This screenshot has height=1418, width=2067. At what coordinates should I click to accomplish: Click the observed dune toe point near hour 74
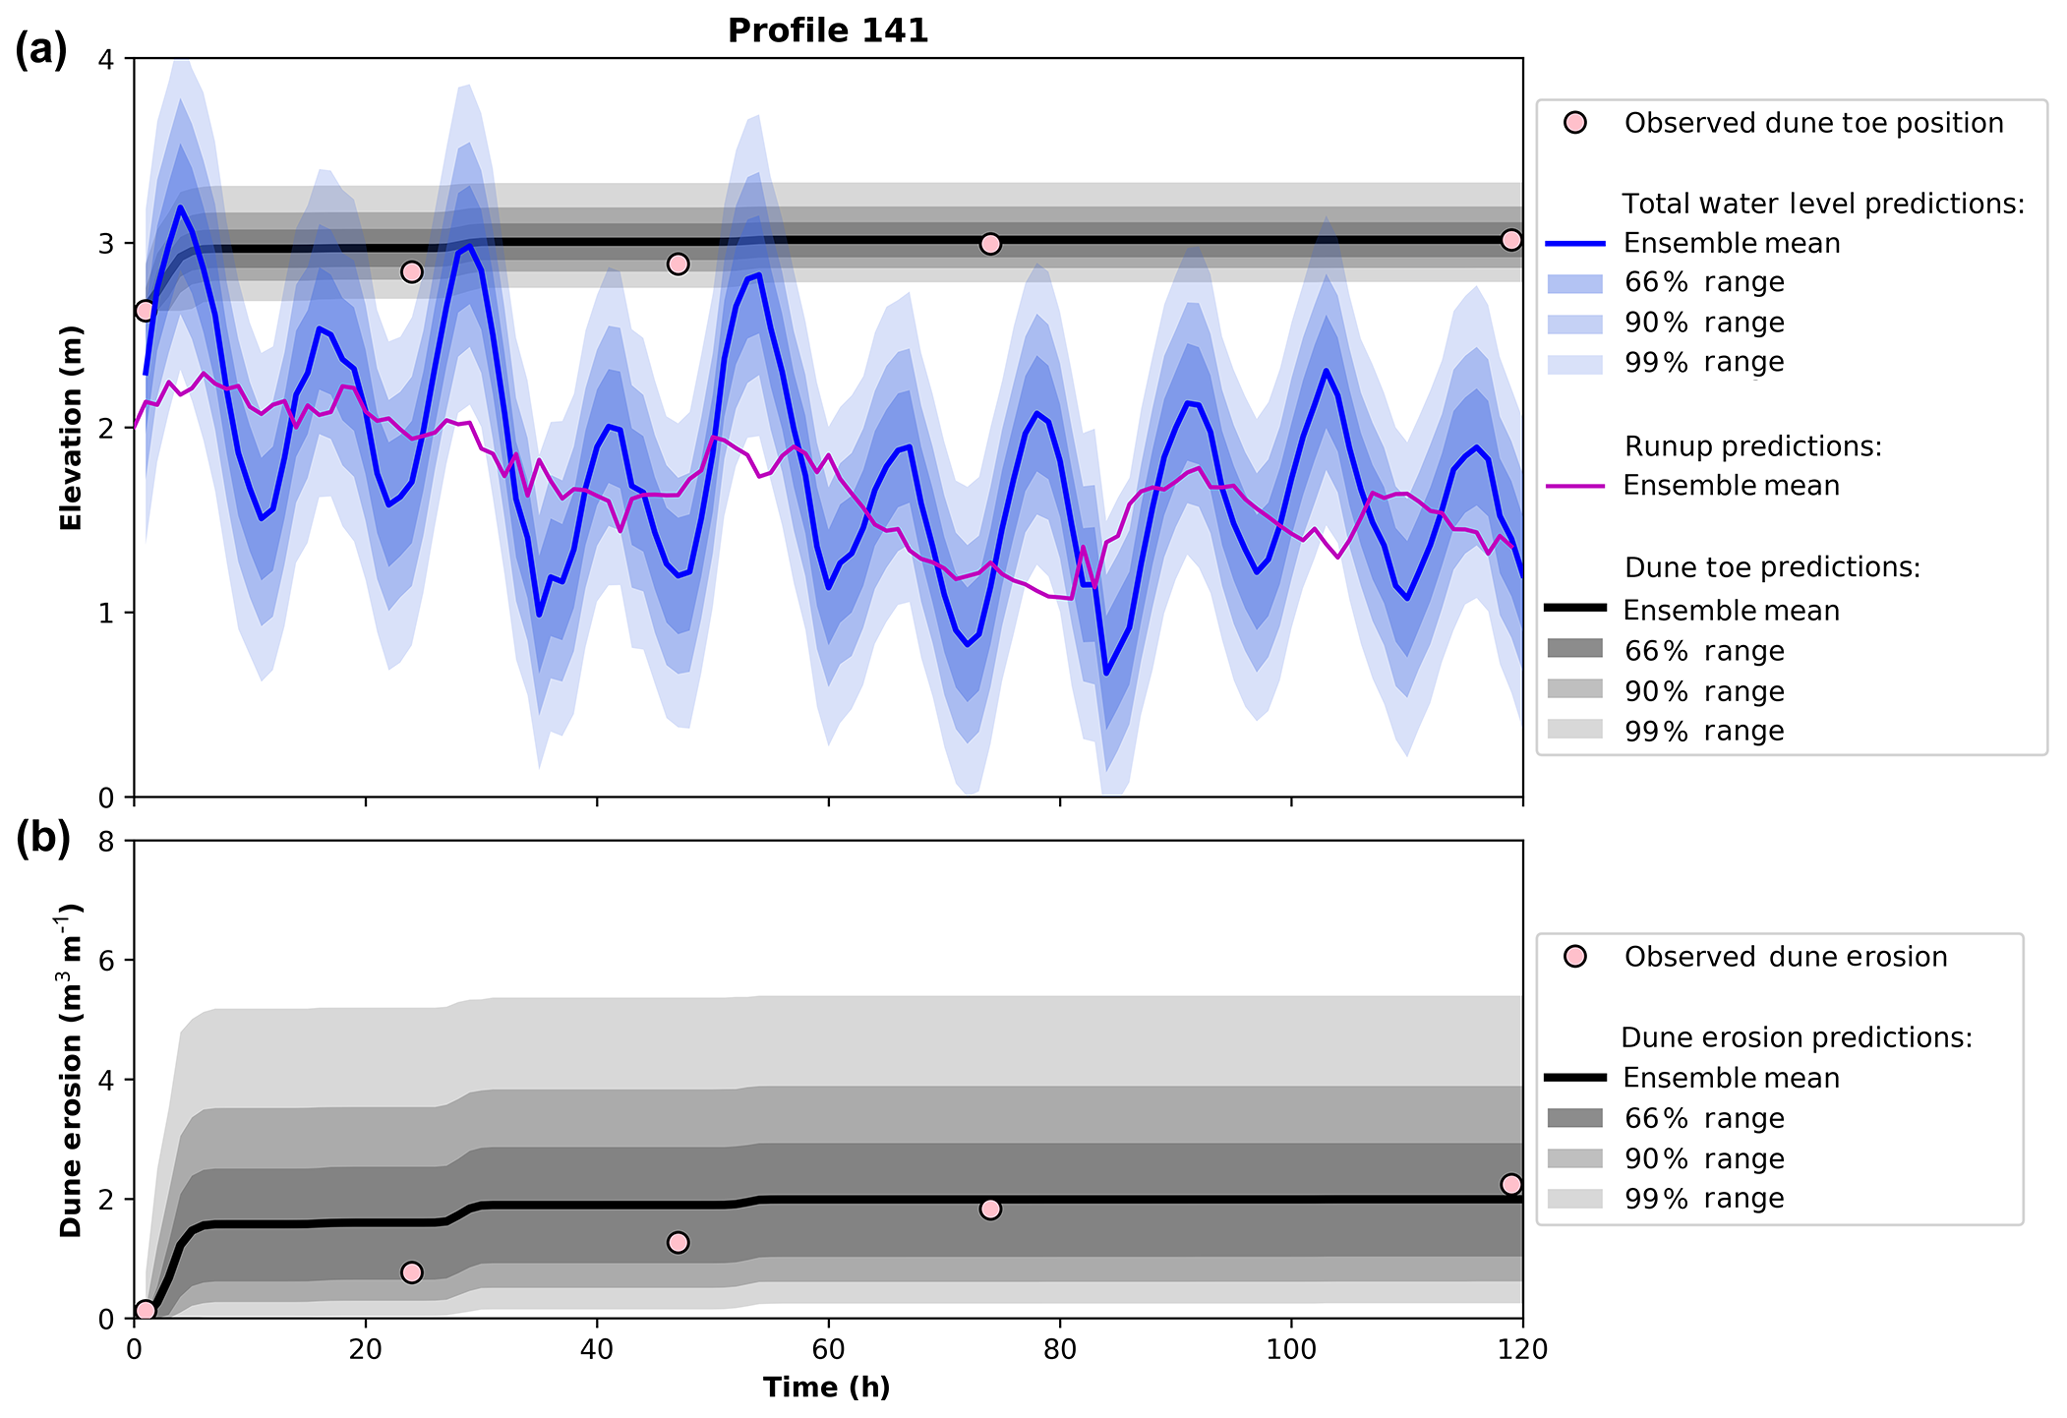(990, 244)
